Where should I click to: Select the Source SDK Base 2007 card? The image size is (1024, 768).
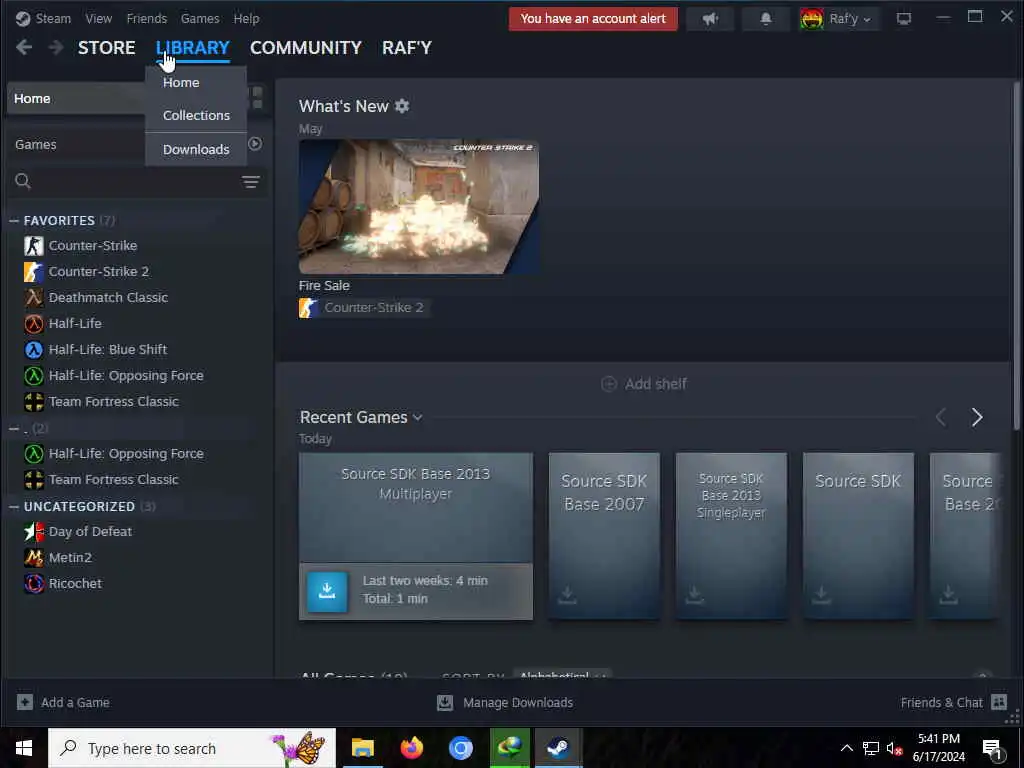click(x=604, y=536)
